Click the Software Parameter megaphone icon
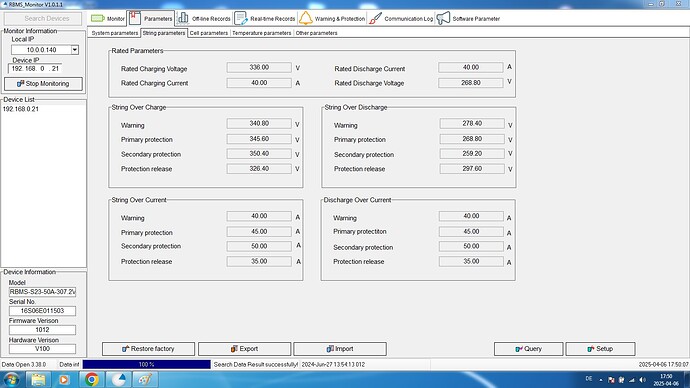The width and height of the screenshot is (690, 388). click(444, 18)
